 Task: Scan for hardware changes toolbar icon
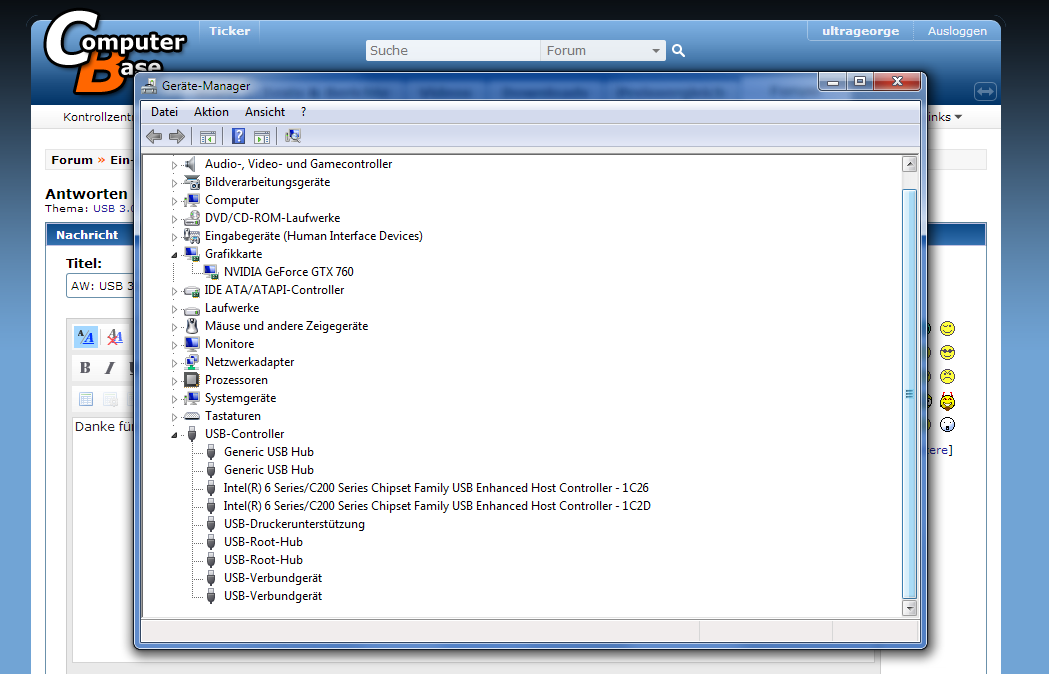292,137
